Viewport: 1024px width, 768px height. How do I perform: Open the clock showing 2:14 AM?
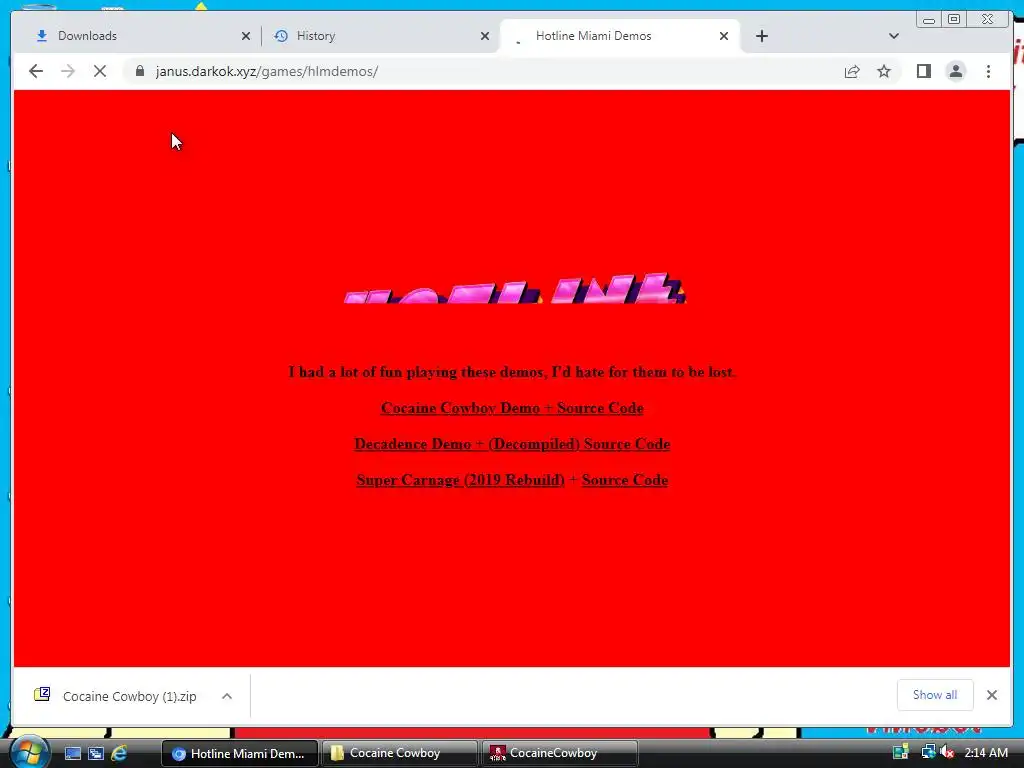[986, 753]
